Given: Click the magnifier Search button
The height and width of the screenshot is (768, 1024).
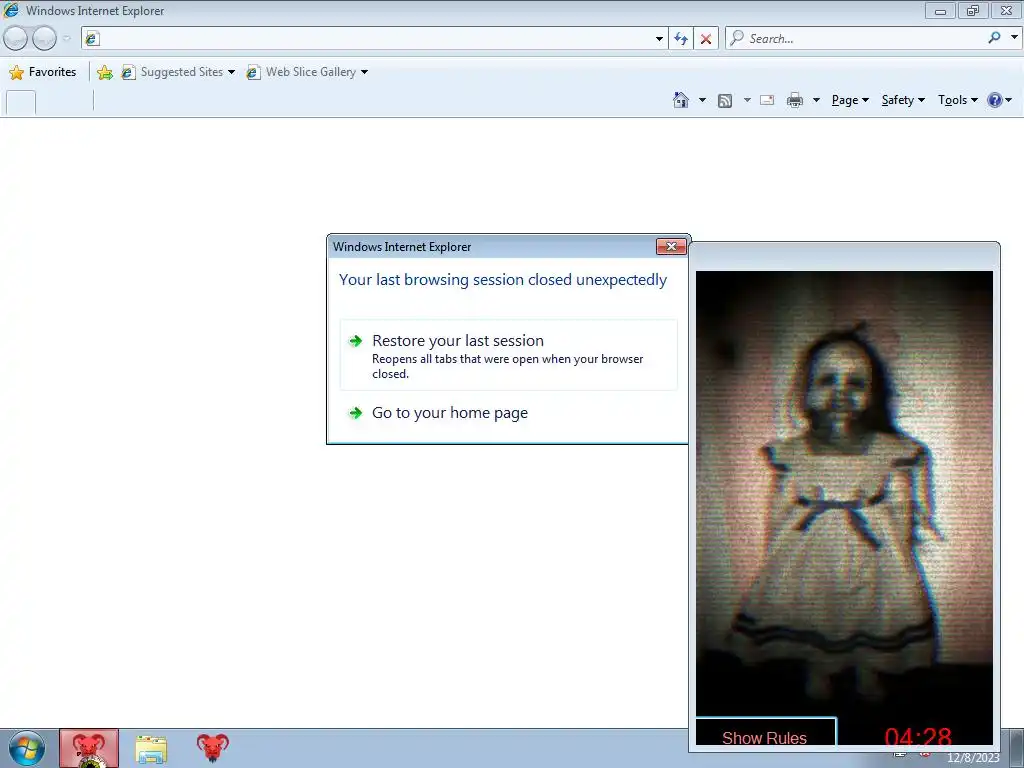Looking at the screenshot, I should point(995,38).
